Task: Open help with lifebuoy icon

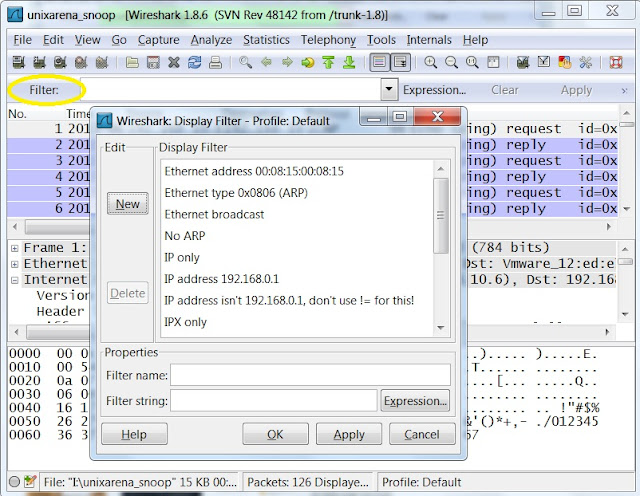Action: [616, 62]
